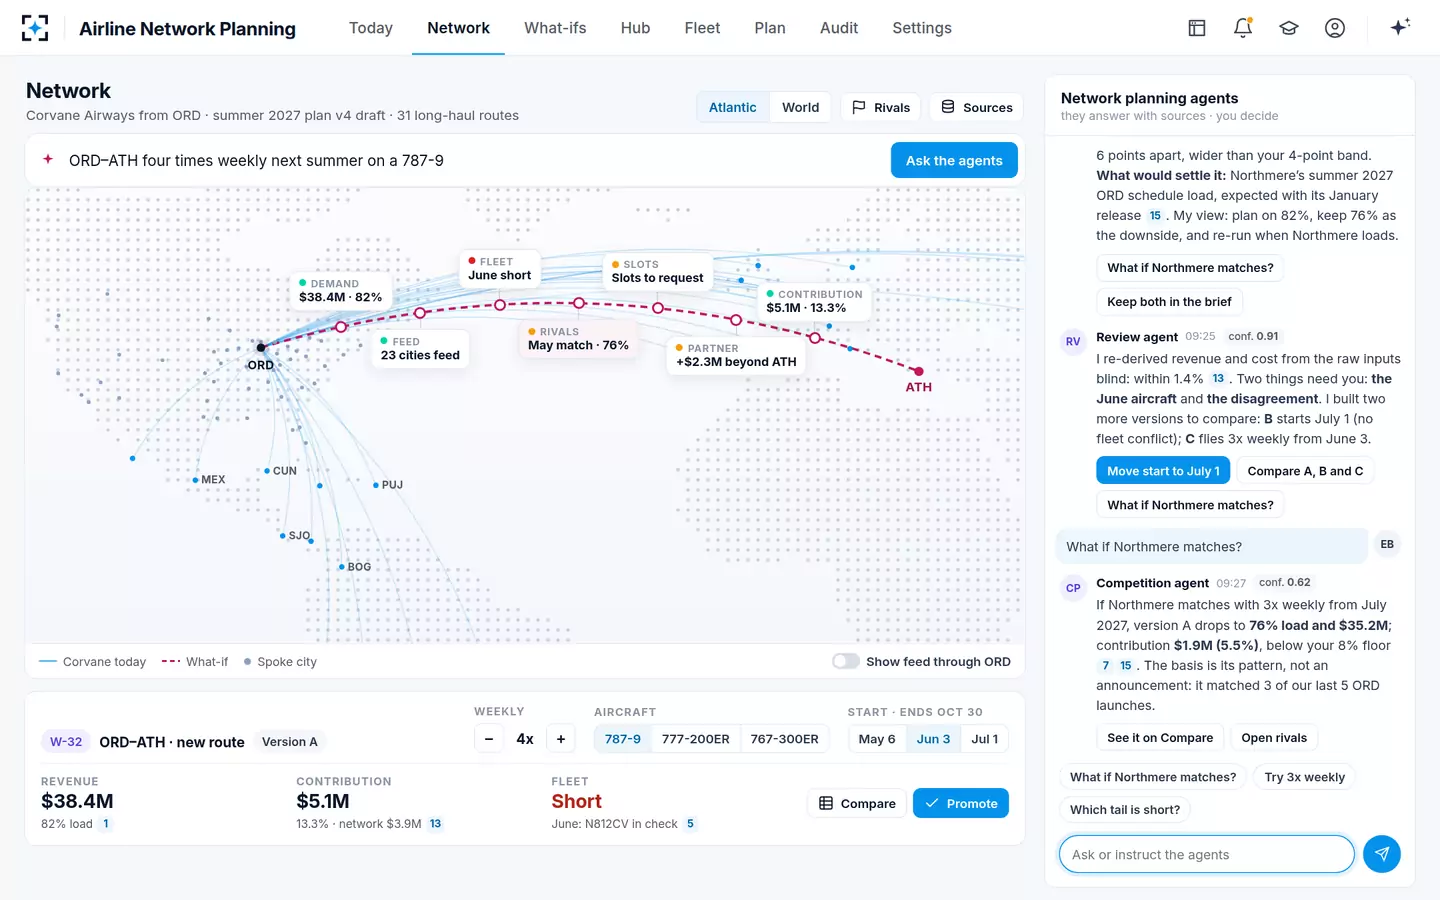Click See it on Compare
Screen dimensions: 1440x900
(1160, 738)
